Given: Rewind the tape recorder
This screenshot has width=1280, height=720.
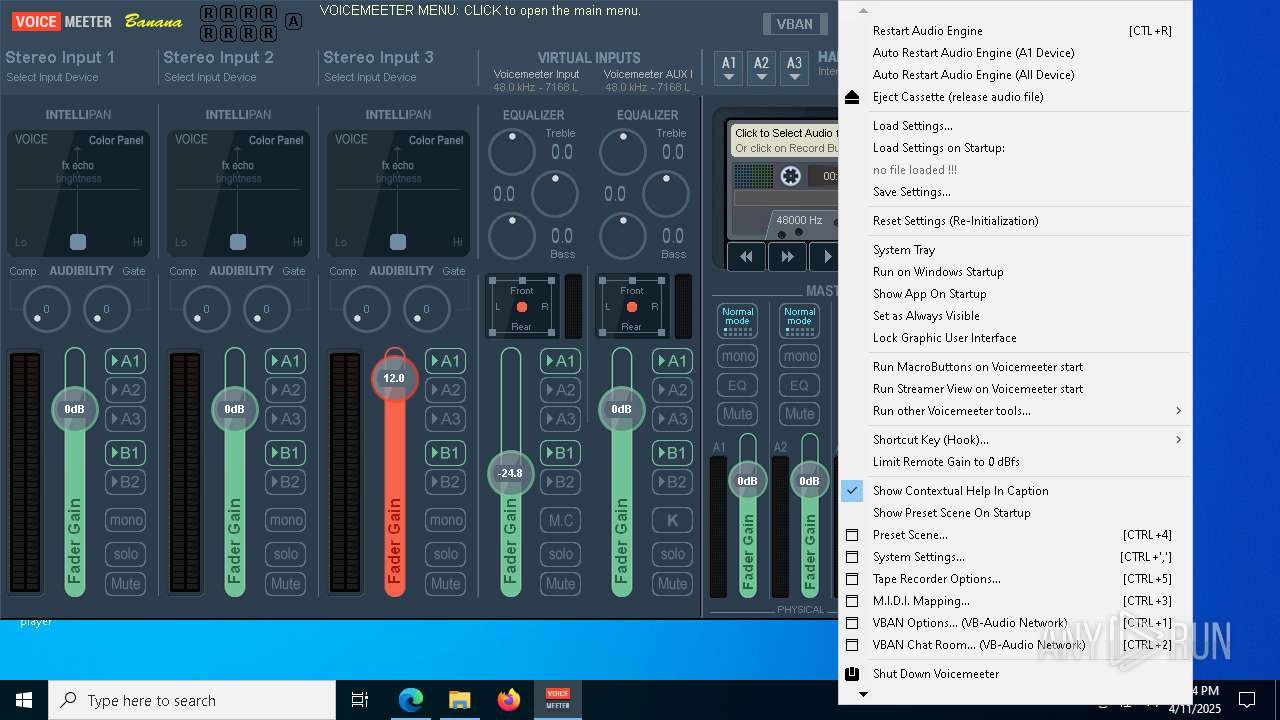Looking at the screenshot, I should [746, 257].
